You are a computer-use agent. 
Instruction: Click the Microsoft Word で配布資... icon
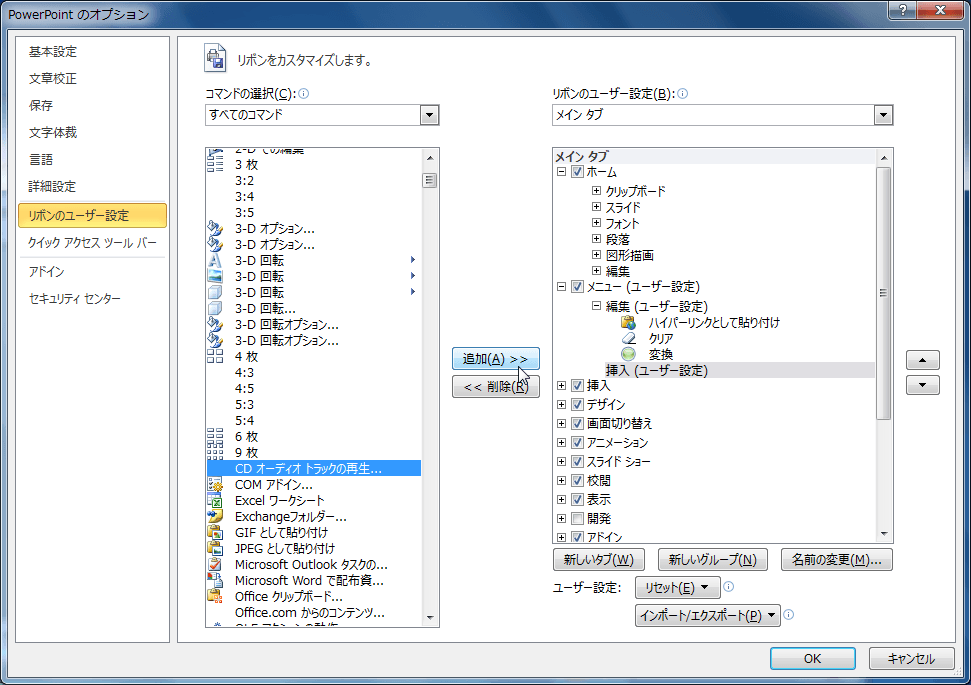(215, 581)
